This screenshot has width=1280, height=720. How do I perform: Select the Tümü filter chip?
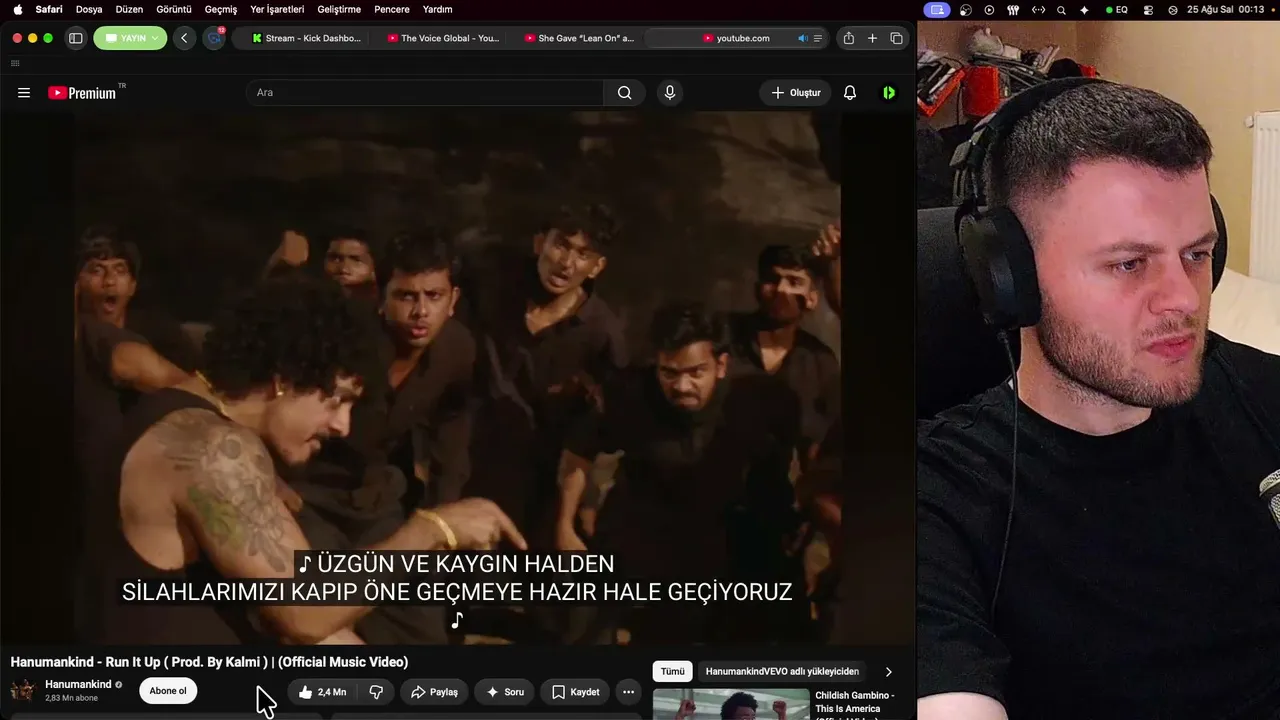673,672
